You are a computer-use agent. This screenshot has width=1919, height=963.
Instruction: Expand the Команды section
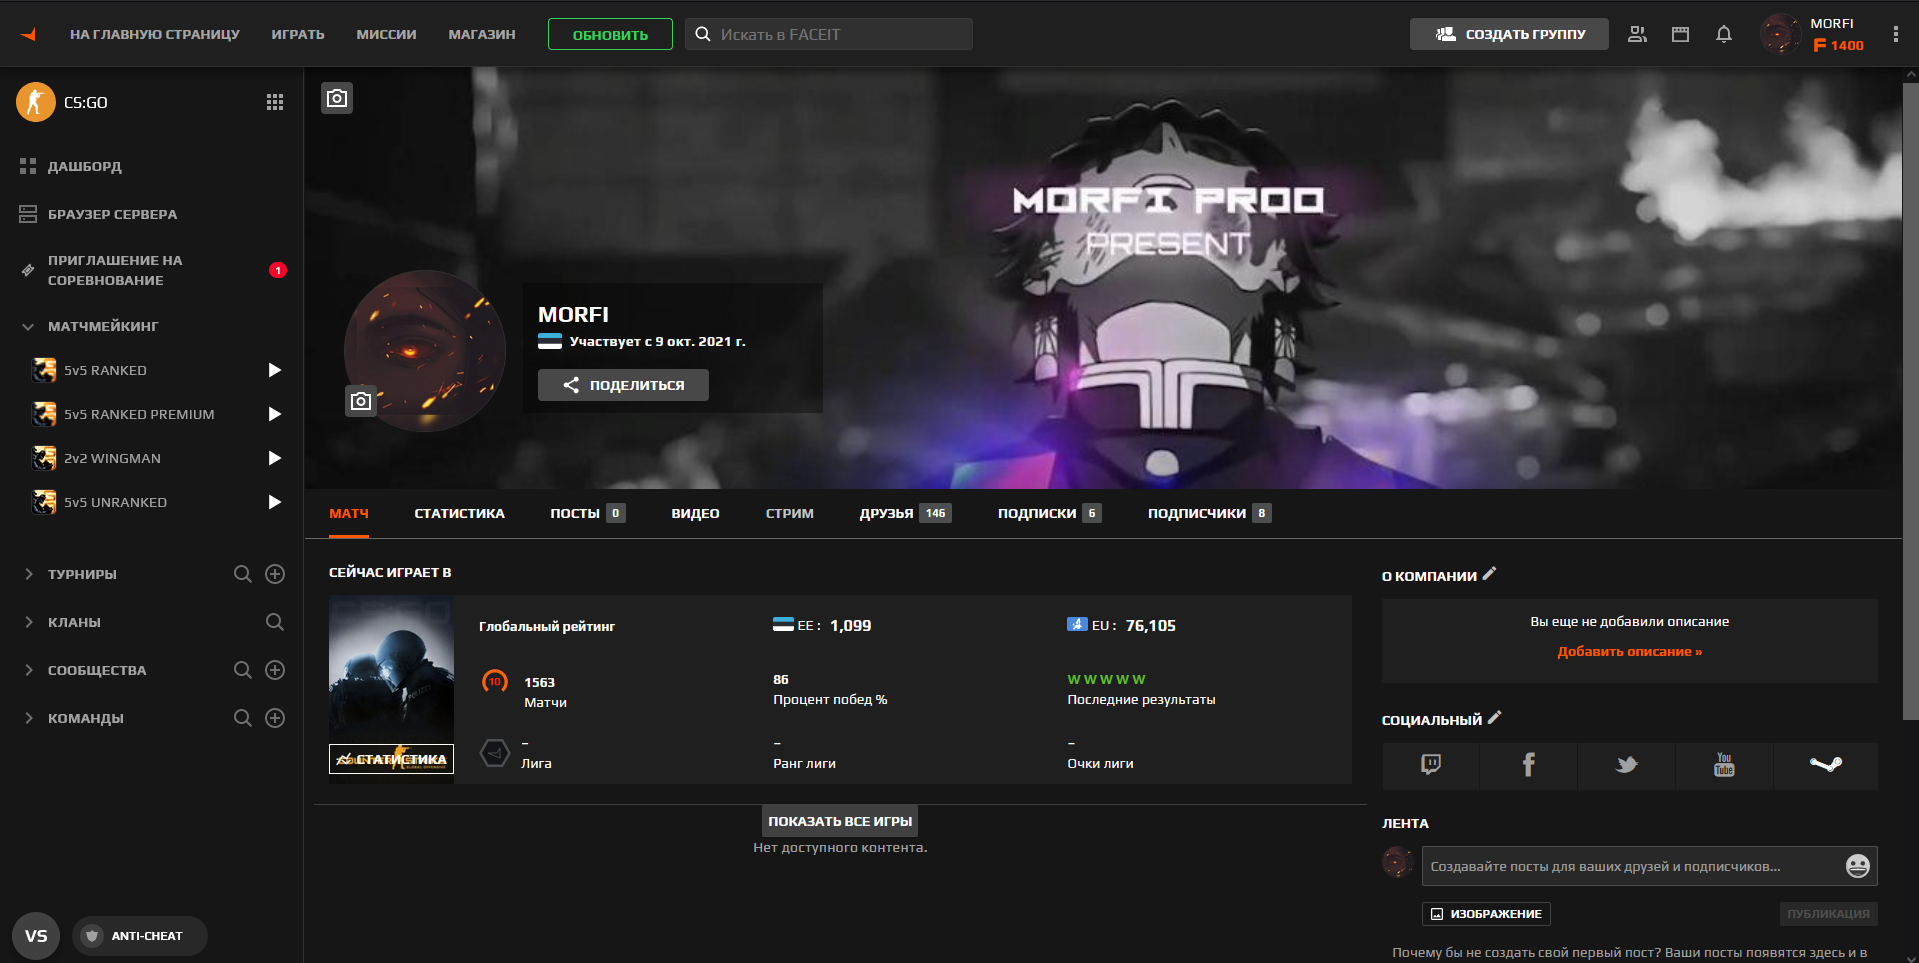click(x=28, y=718)
